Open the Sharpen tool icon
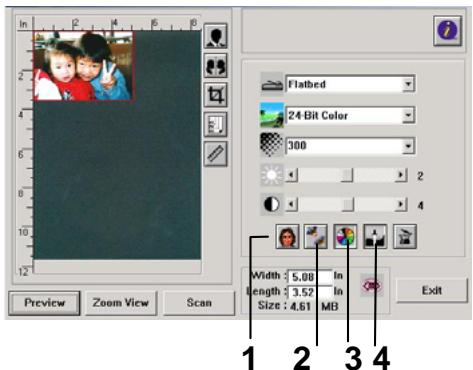 [x=316, y=237]
